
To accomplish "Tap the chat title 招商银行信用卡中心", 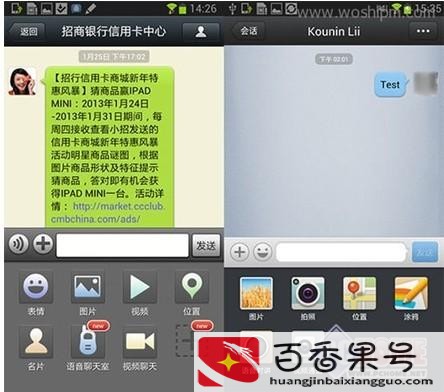I will (113, 32).
